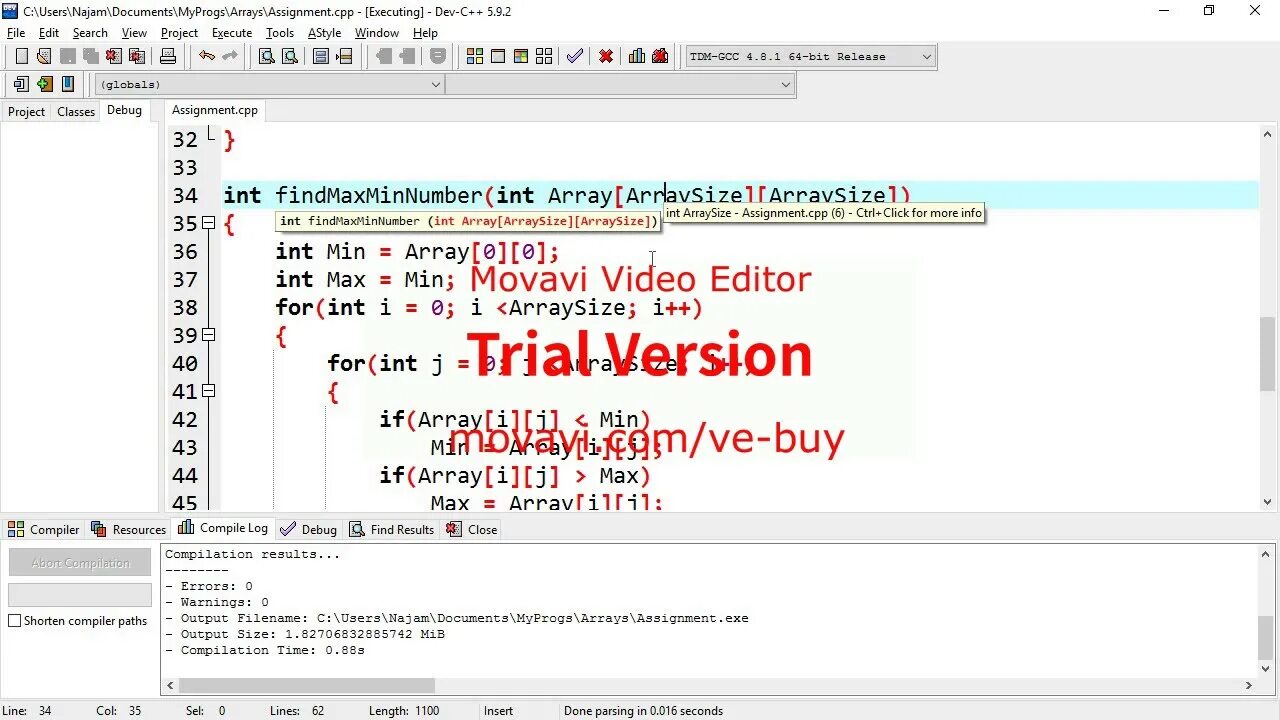Image resolution: width=1280 pixels, height=720 pixels.
Task: Click line number 38 in gutter
Action: pyautogui.click(x=185, y=307)
